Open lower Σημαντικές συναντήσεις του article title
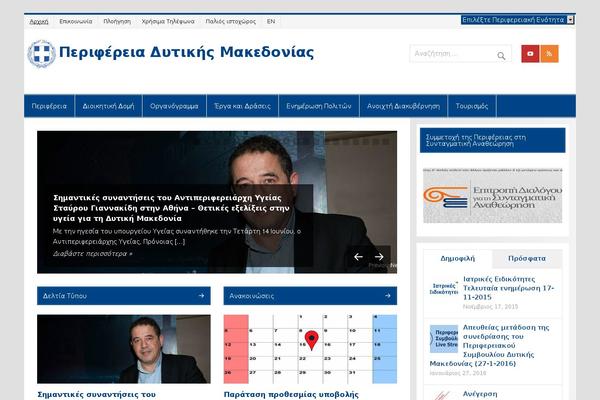The width and height of the screenshot is (600, 400). (96, 395)
